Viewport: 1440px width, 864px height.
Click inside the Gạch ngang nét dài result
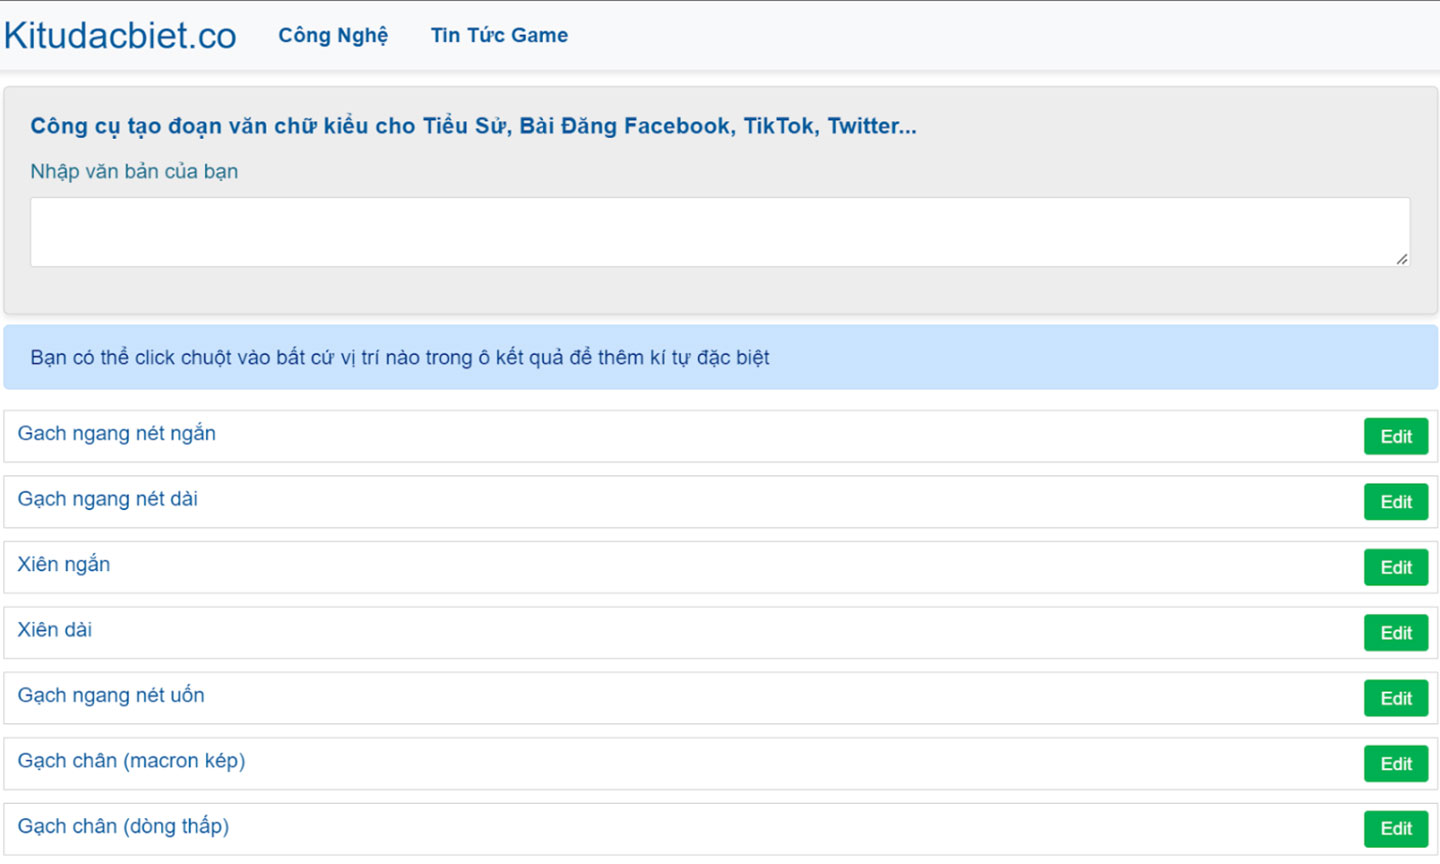coord(108,499)
